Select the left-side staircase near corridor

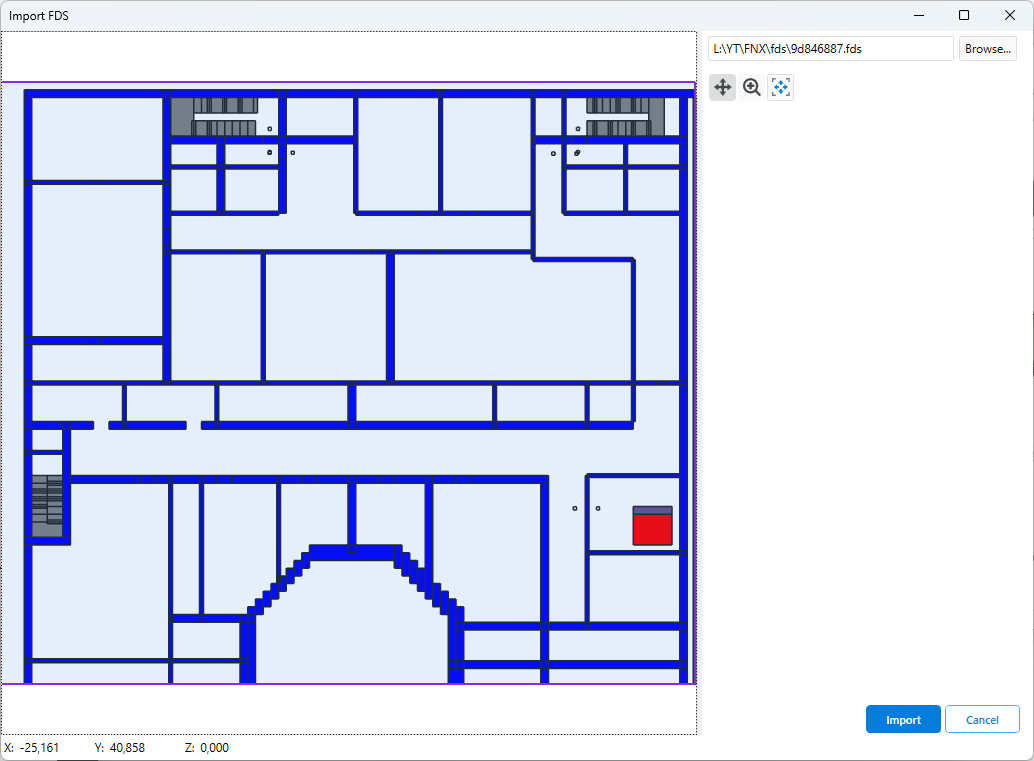47,507
